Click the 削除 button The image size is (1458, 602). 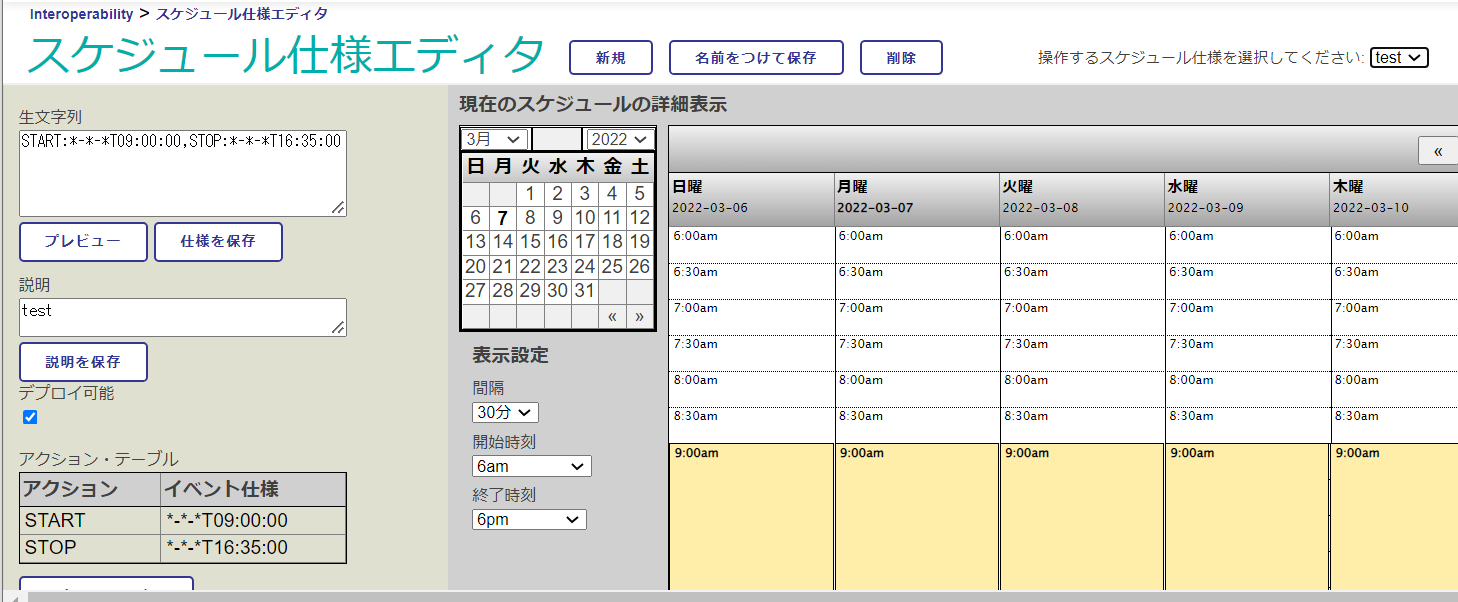[900, 58]
